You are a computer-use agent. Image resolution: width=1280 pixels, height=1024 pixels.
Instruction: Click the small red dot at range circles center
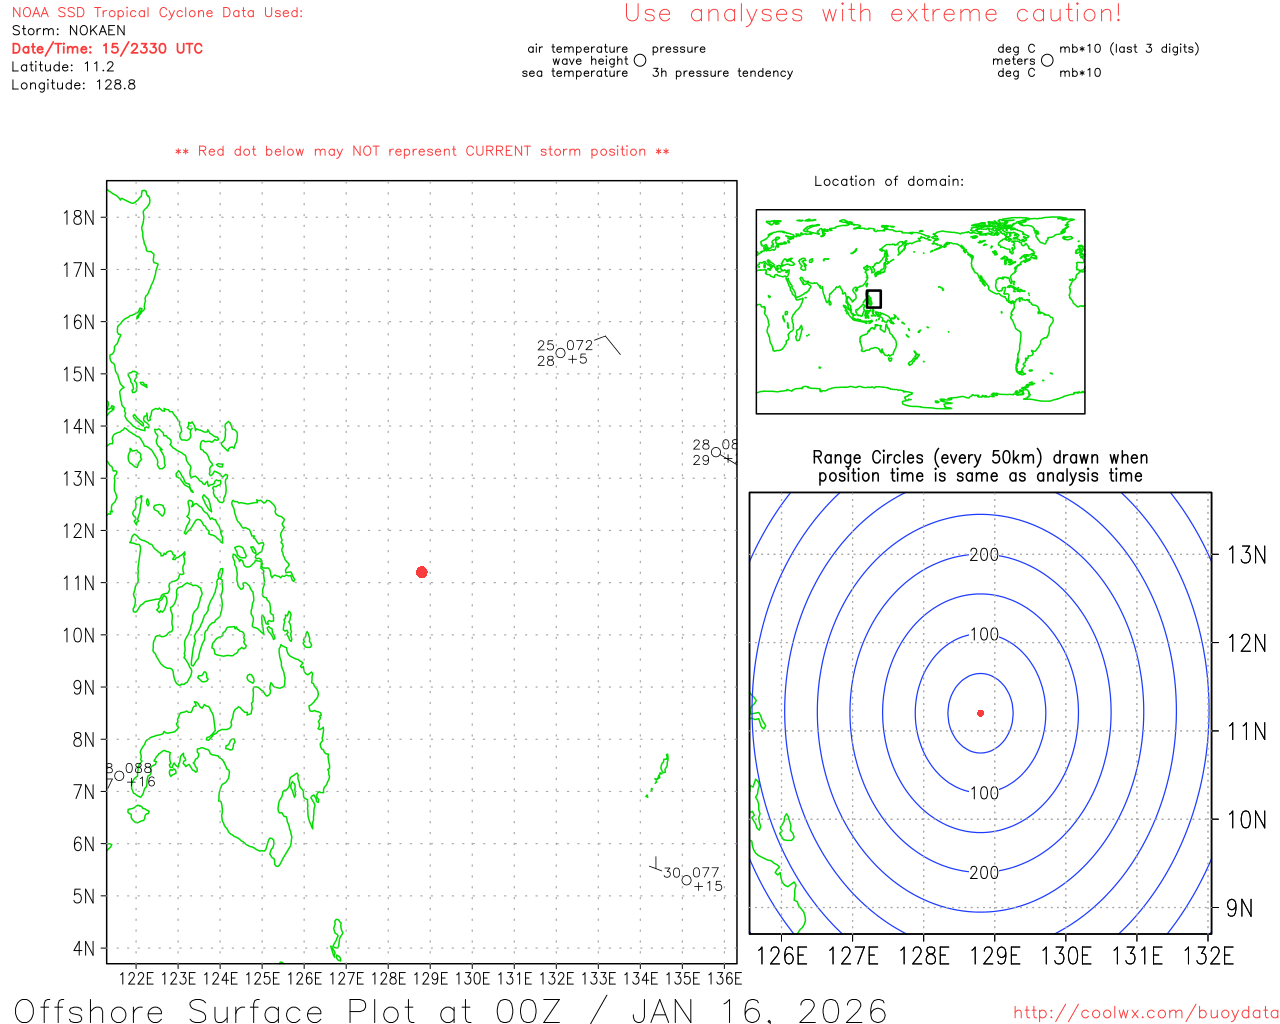pyautogui.click(x=981, y=713)
